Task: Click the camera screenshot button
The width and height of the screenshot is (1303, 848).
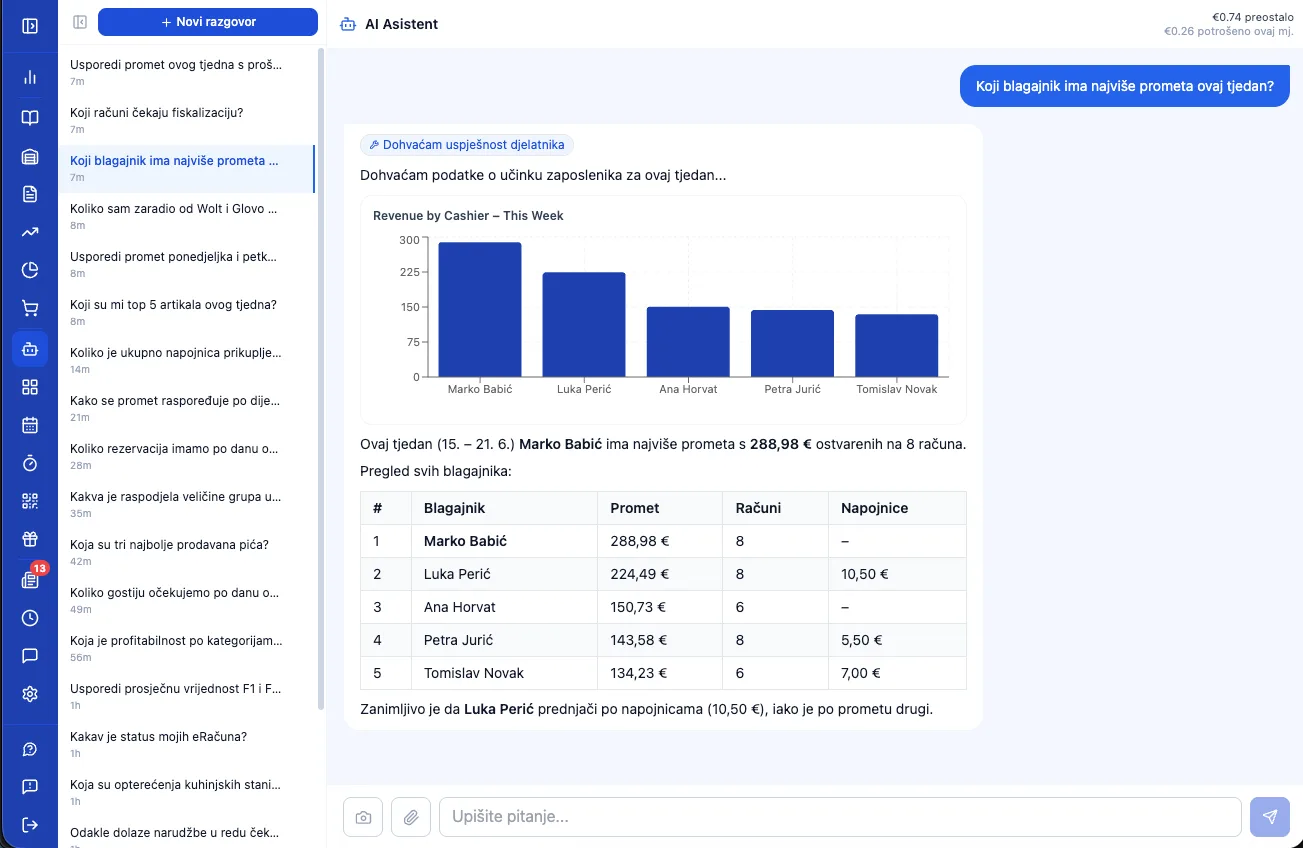Action: 363,817
